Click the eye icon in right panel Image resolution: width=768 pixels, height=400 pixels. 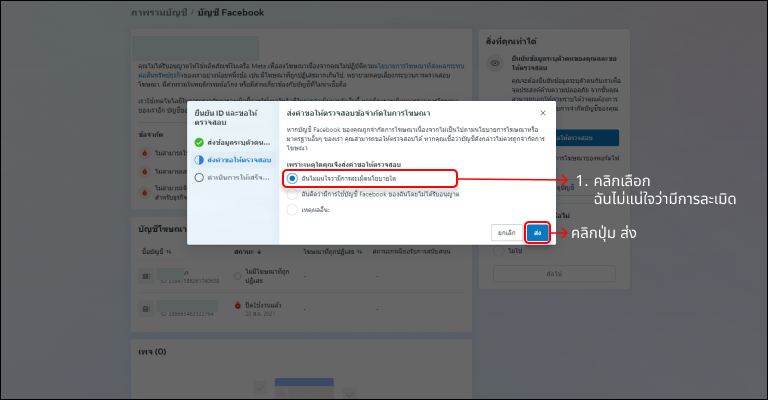[495, 63]
